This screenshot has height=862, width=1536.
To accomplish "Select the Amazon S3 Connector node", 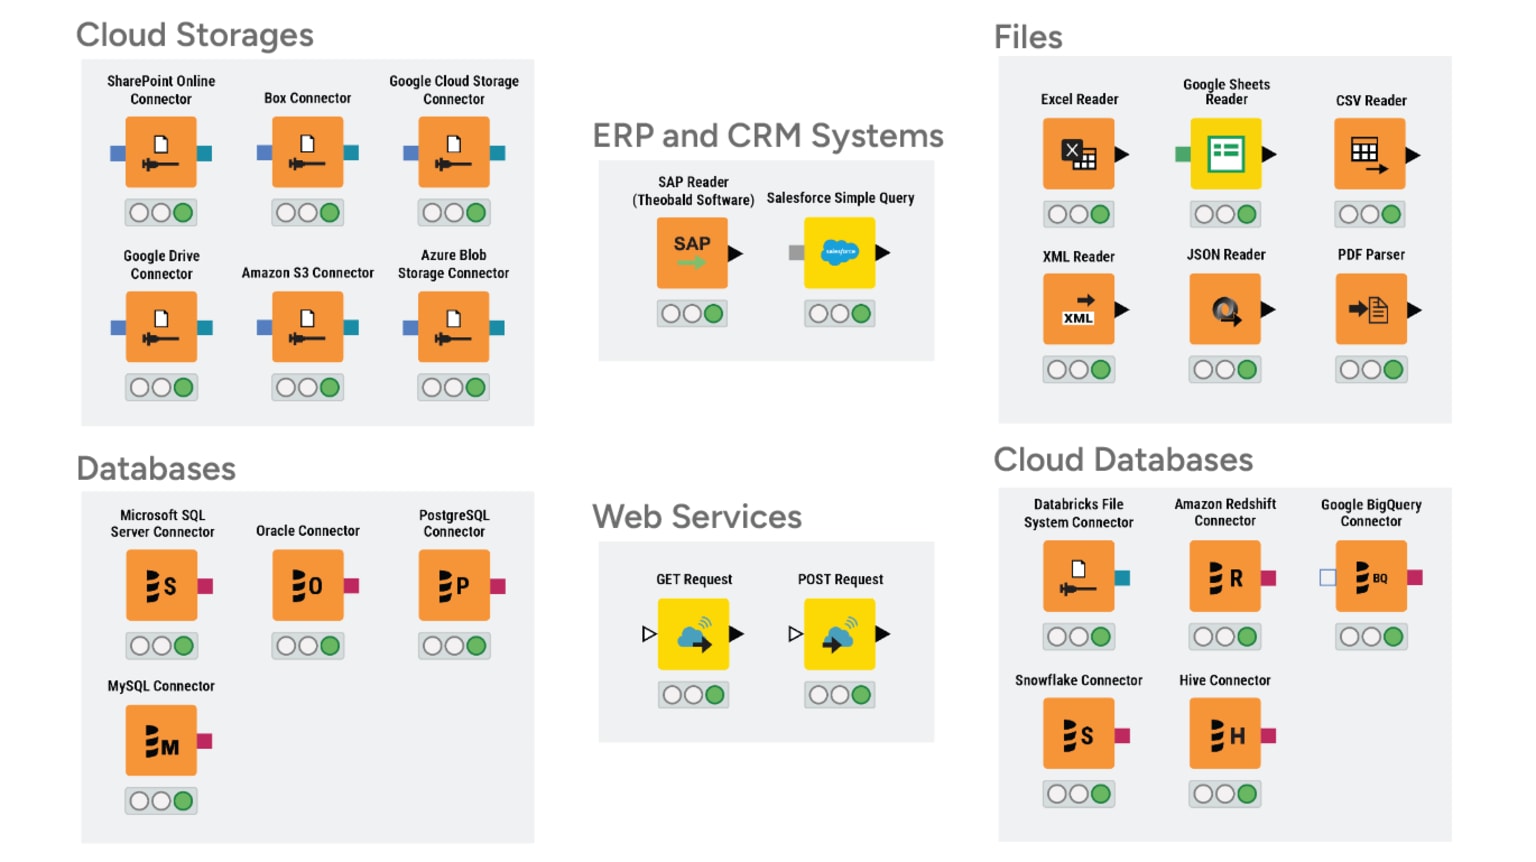I will (307, 327).
